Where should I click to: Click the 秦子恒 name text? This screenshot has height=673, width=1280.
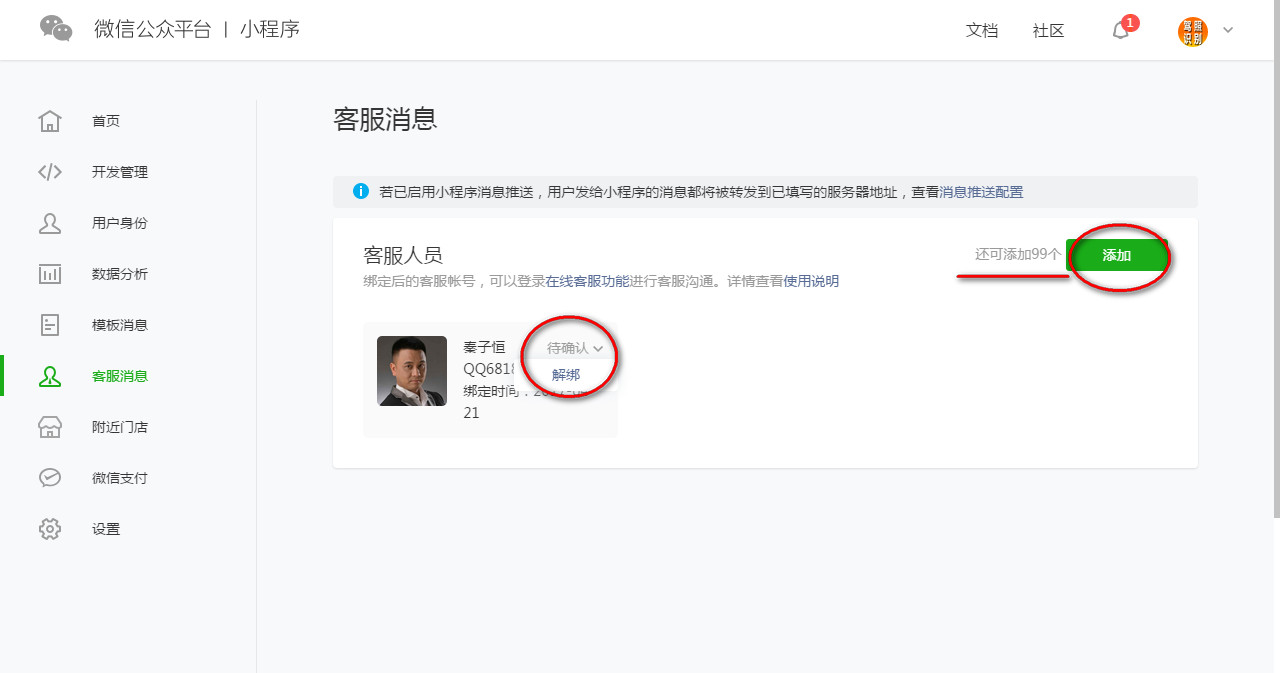coord(484,348)
